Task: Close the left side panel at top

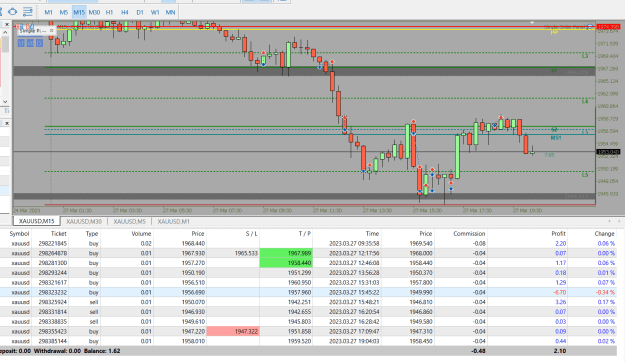Action: [6, 25]
